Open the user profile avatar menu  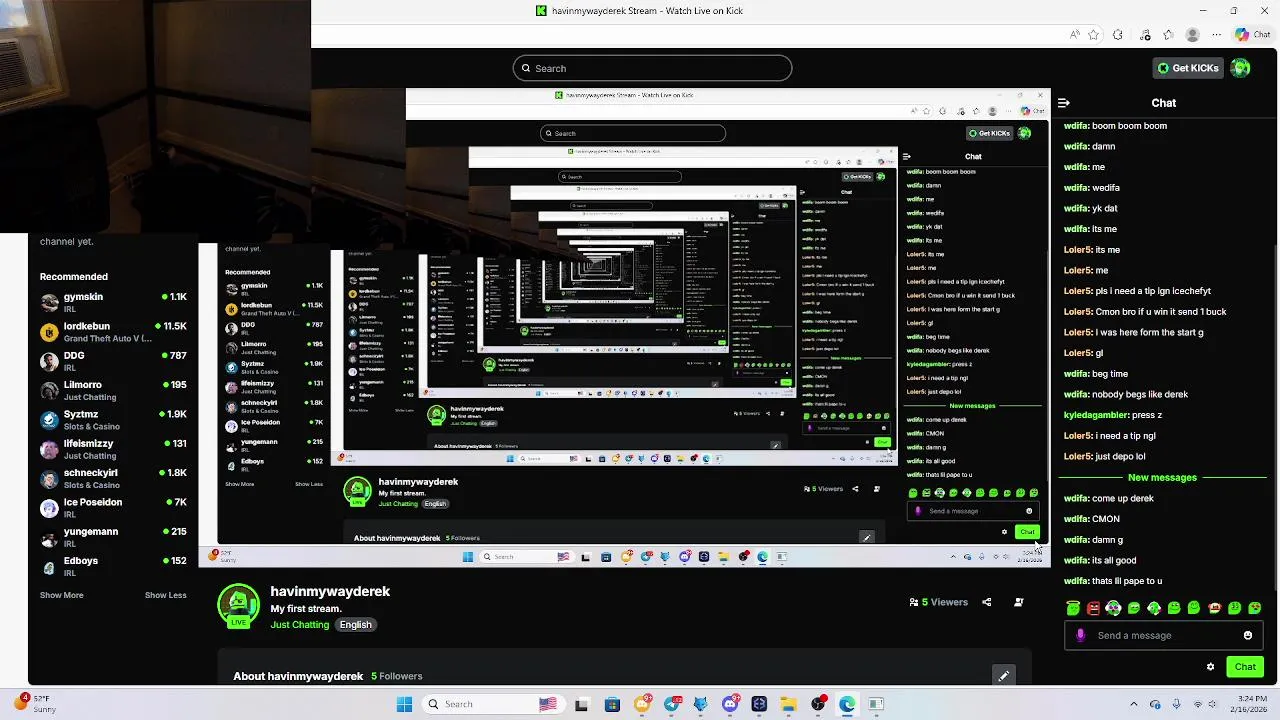[1240, 68]
